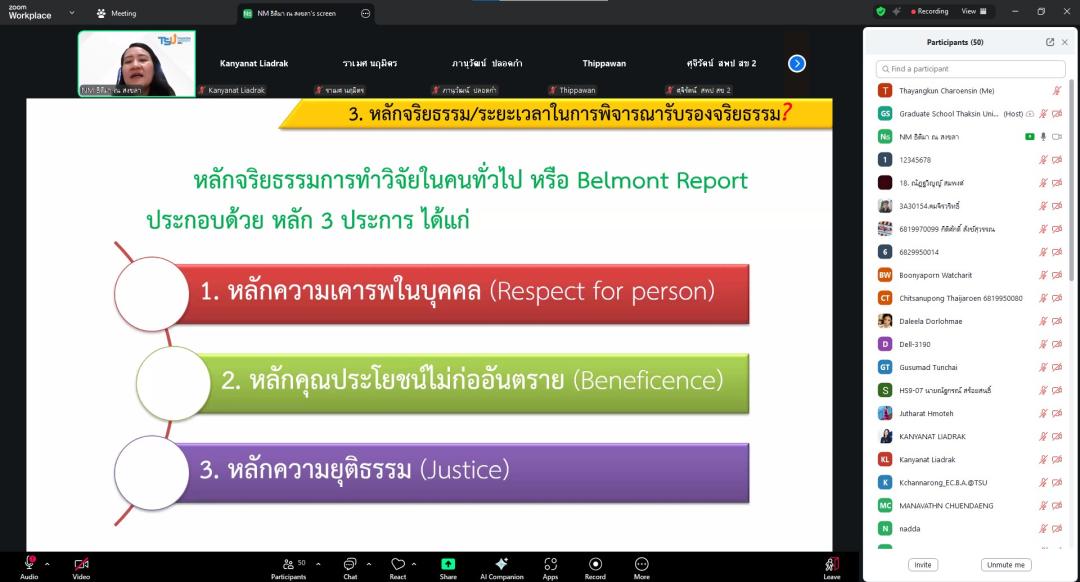Expand the Participants options chevron

[x=318, y=563]
